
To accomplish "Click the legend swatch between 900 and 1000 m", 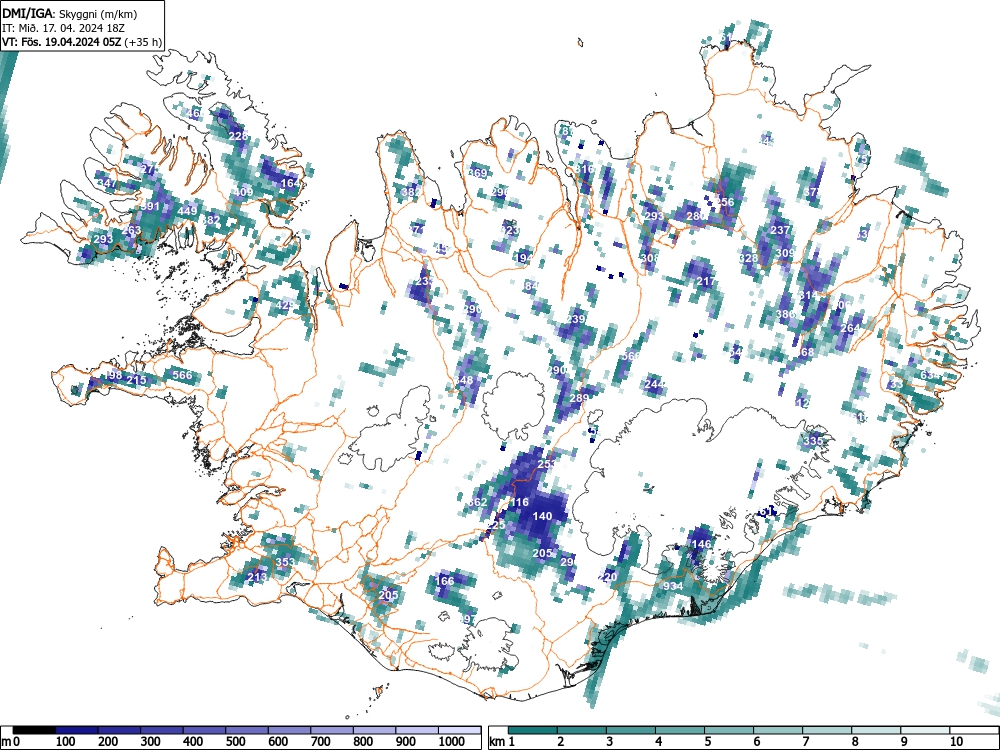I will click(417, 730).
